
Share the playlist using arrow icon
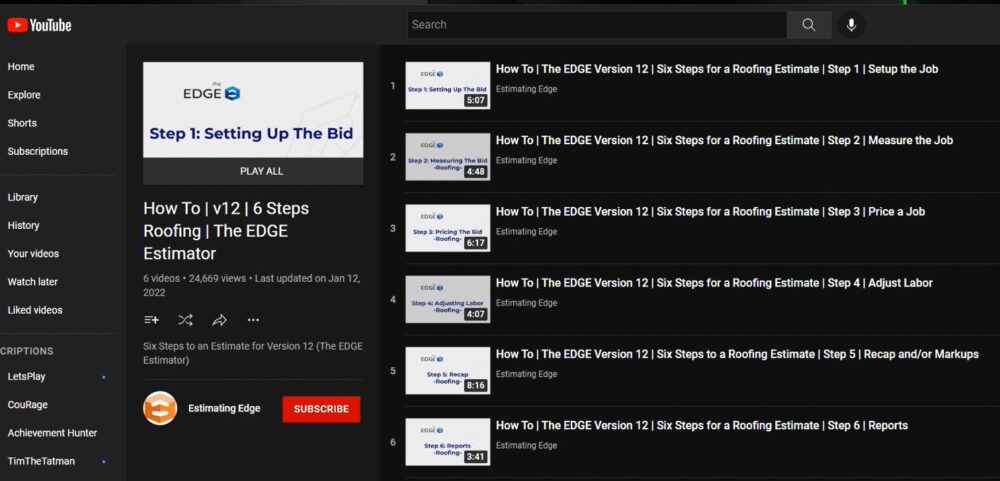(x=219, y=320)
